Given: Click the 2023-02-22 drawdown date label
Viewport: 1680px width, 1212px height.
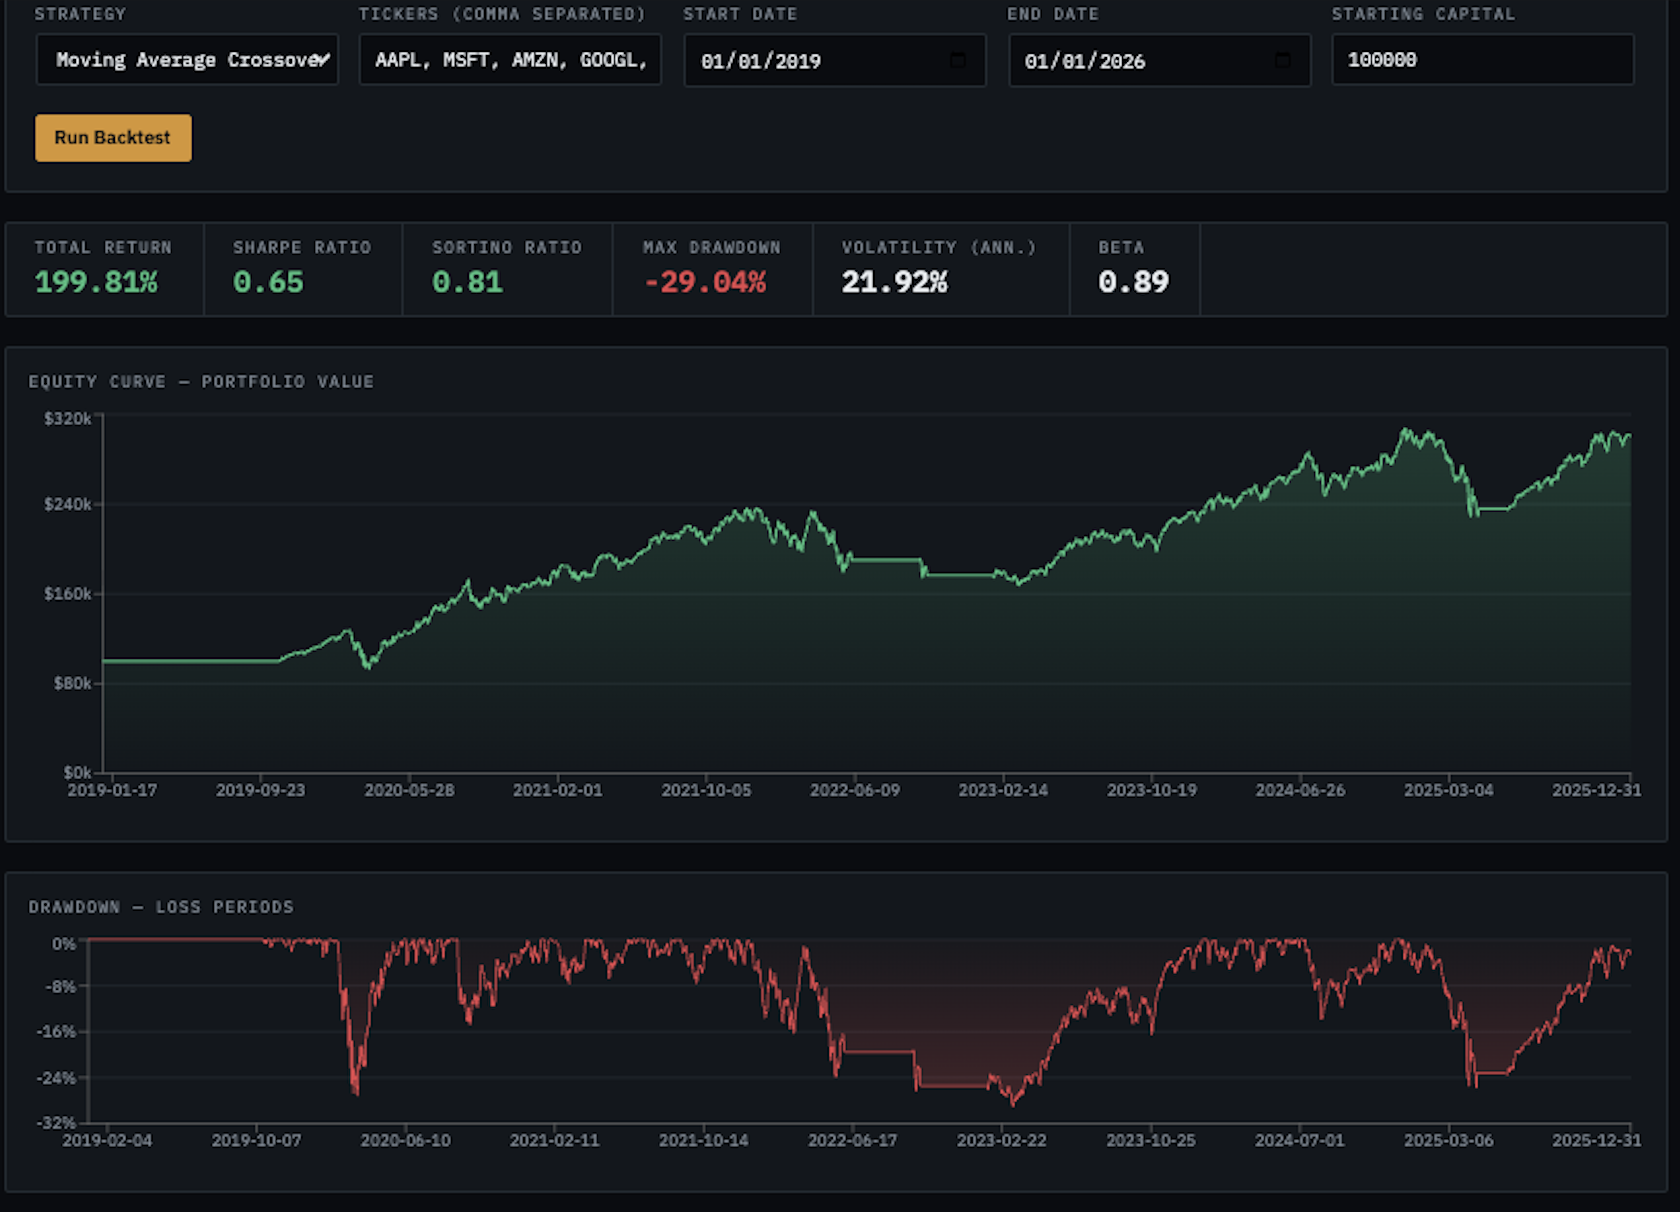Looking at the screenshot, I should tap(1001, 1140).
